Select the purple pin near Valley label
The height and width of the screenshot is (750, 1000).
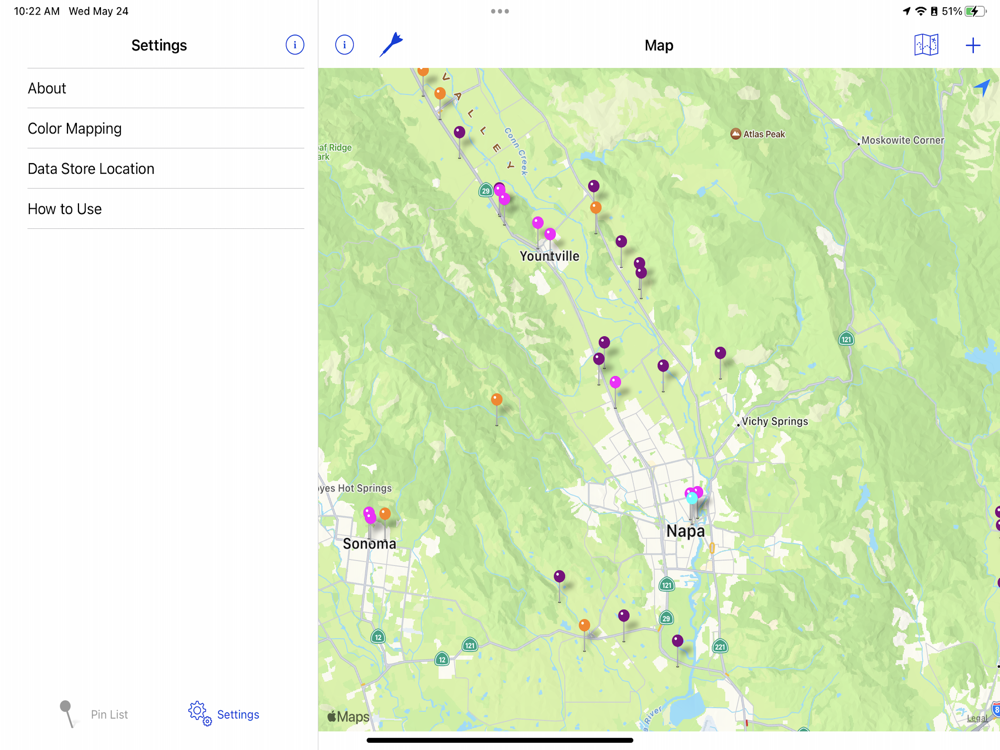pos(459,132)
